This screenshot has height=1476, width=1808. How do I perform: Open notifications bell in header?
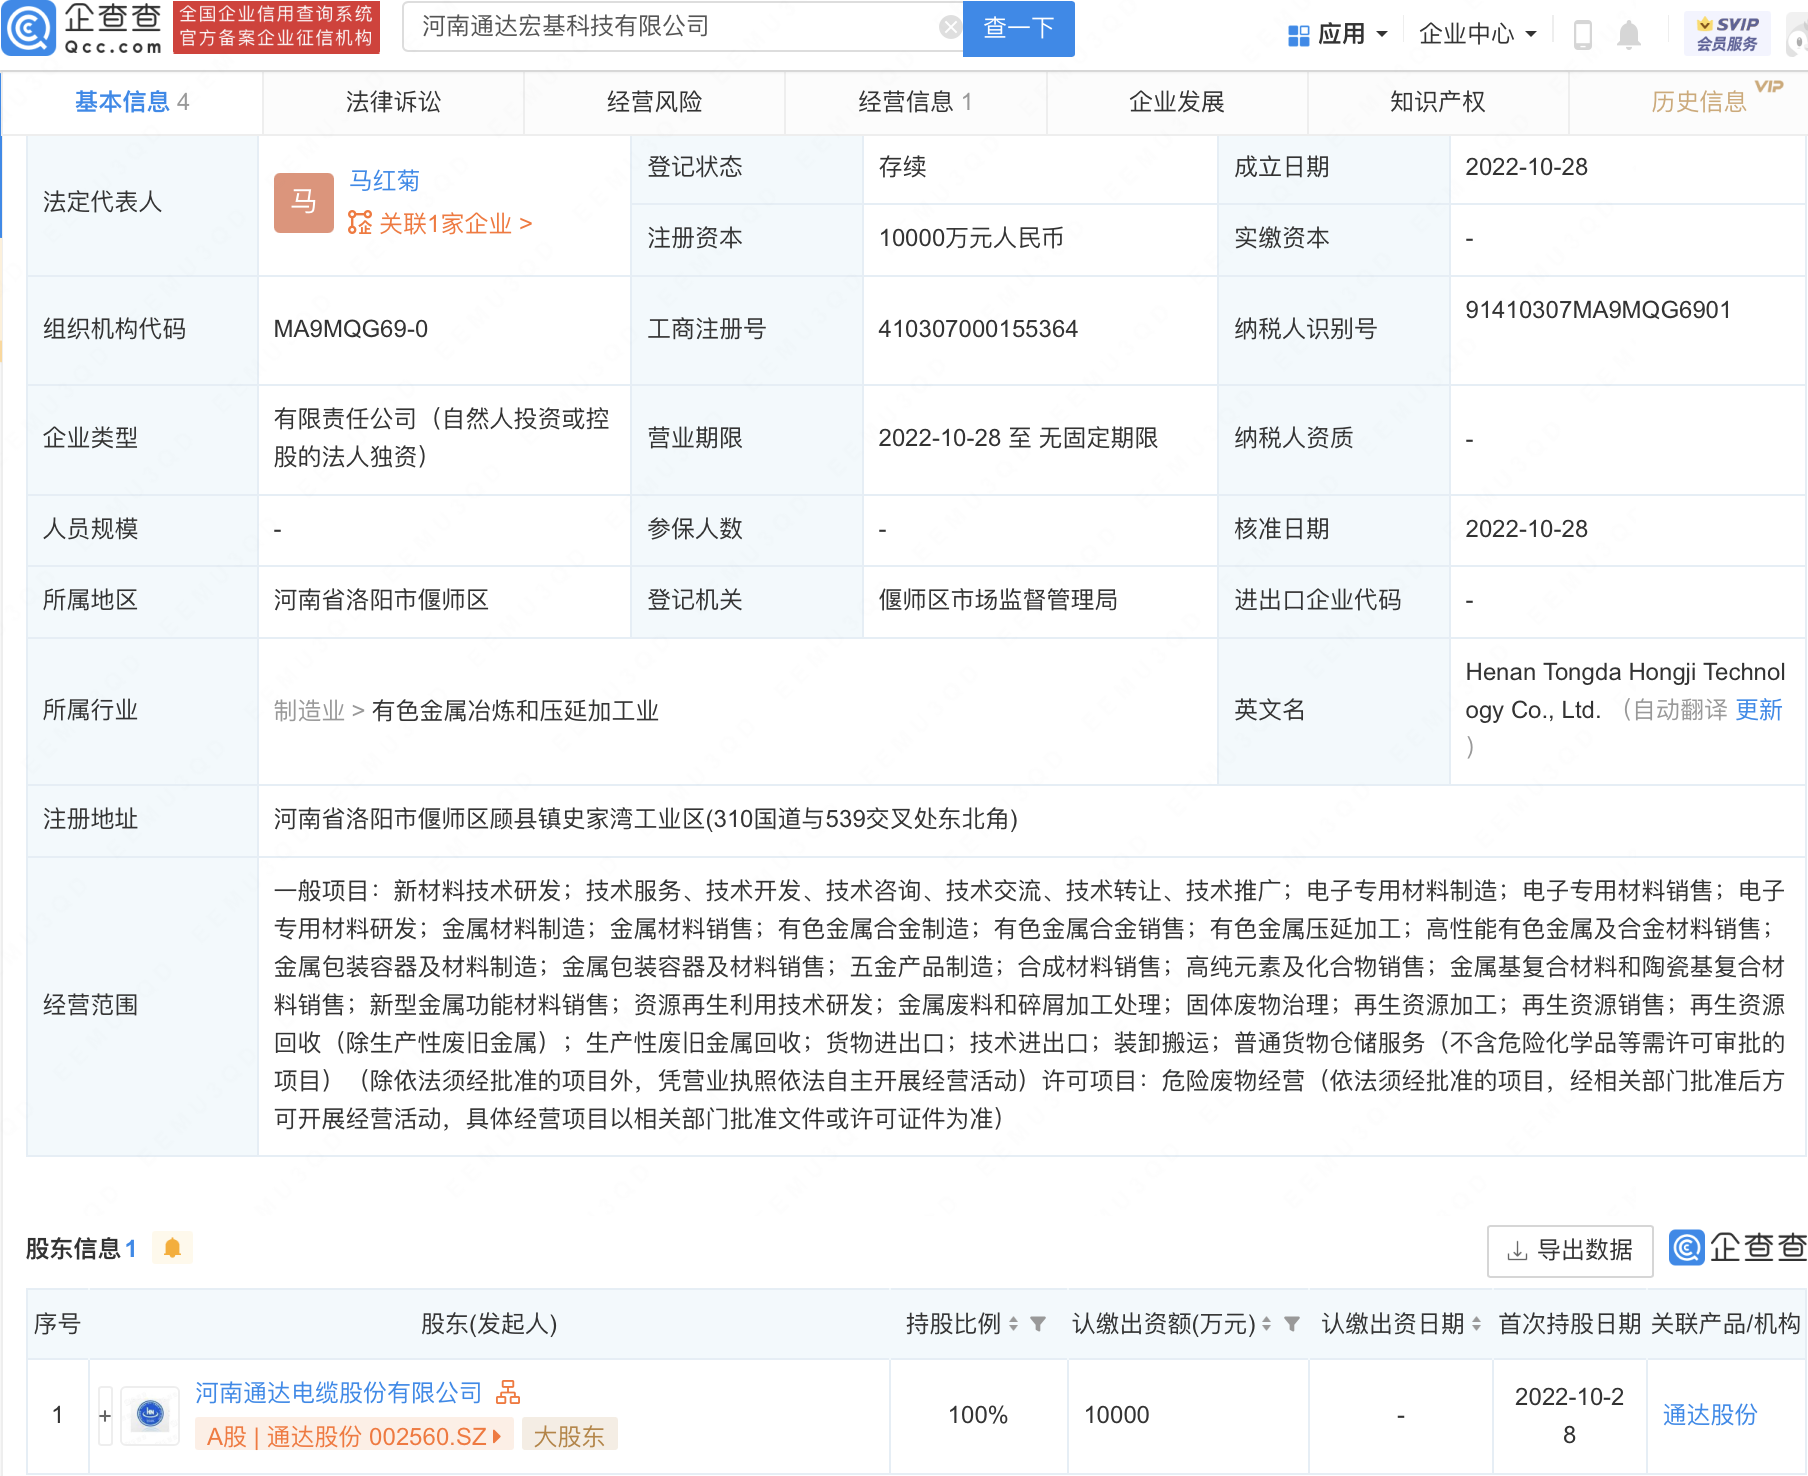pyautogui.click(x=1628, y=35)
